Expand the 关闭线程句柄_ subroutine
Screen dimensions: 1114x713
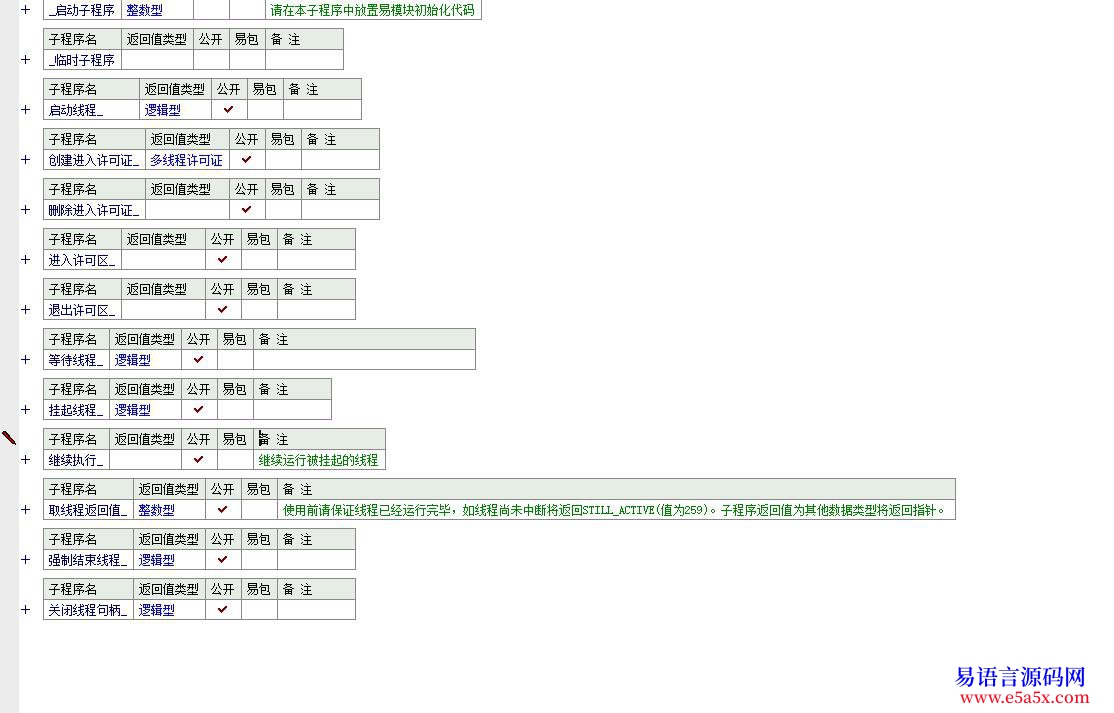click(x=26, y=610)
